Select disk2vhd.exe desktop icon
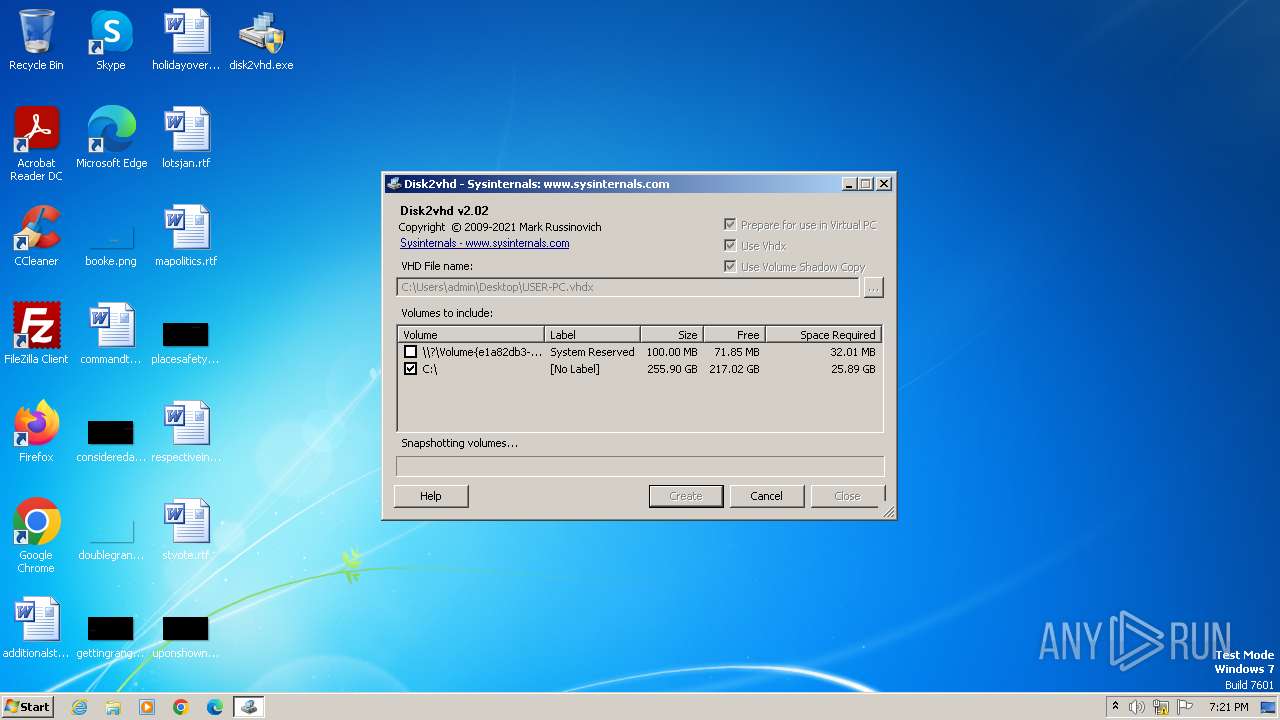The width and height of the screenshot is (1280, 720). point(261,40)
